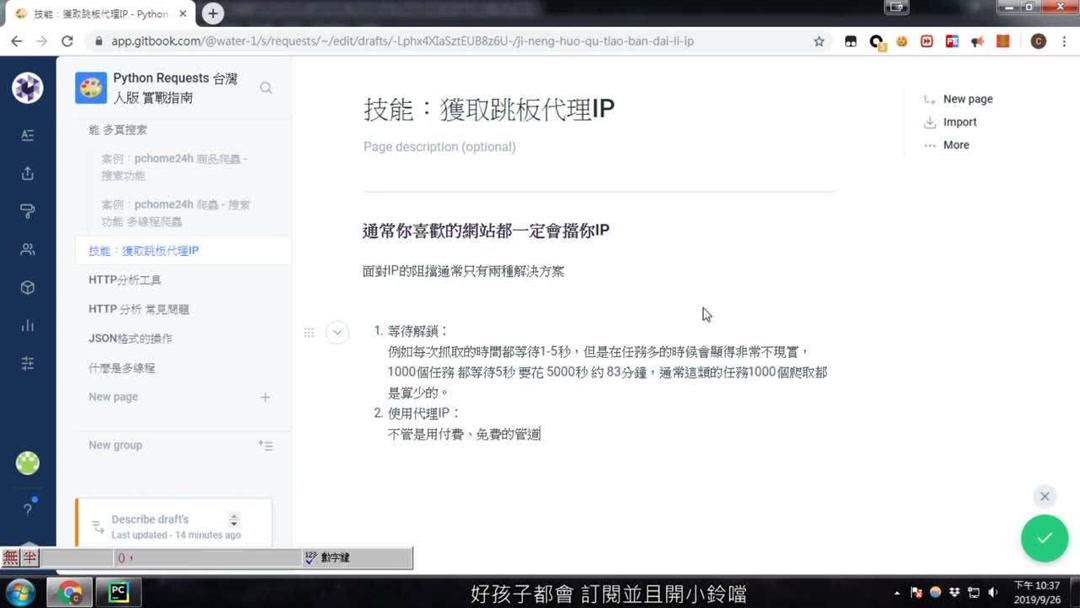Select the integrations cube icon

coord(27,287)
